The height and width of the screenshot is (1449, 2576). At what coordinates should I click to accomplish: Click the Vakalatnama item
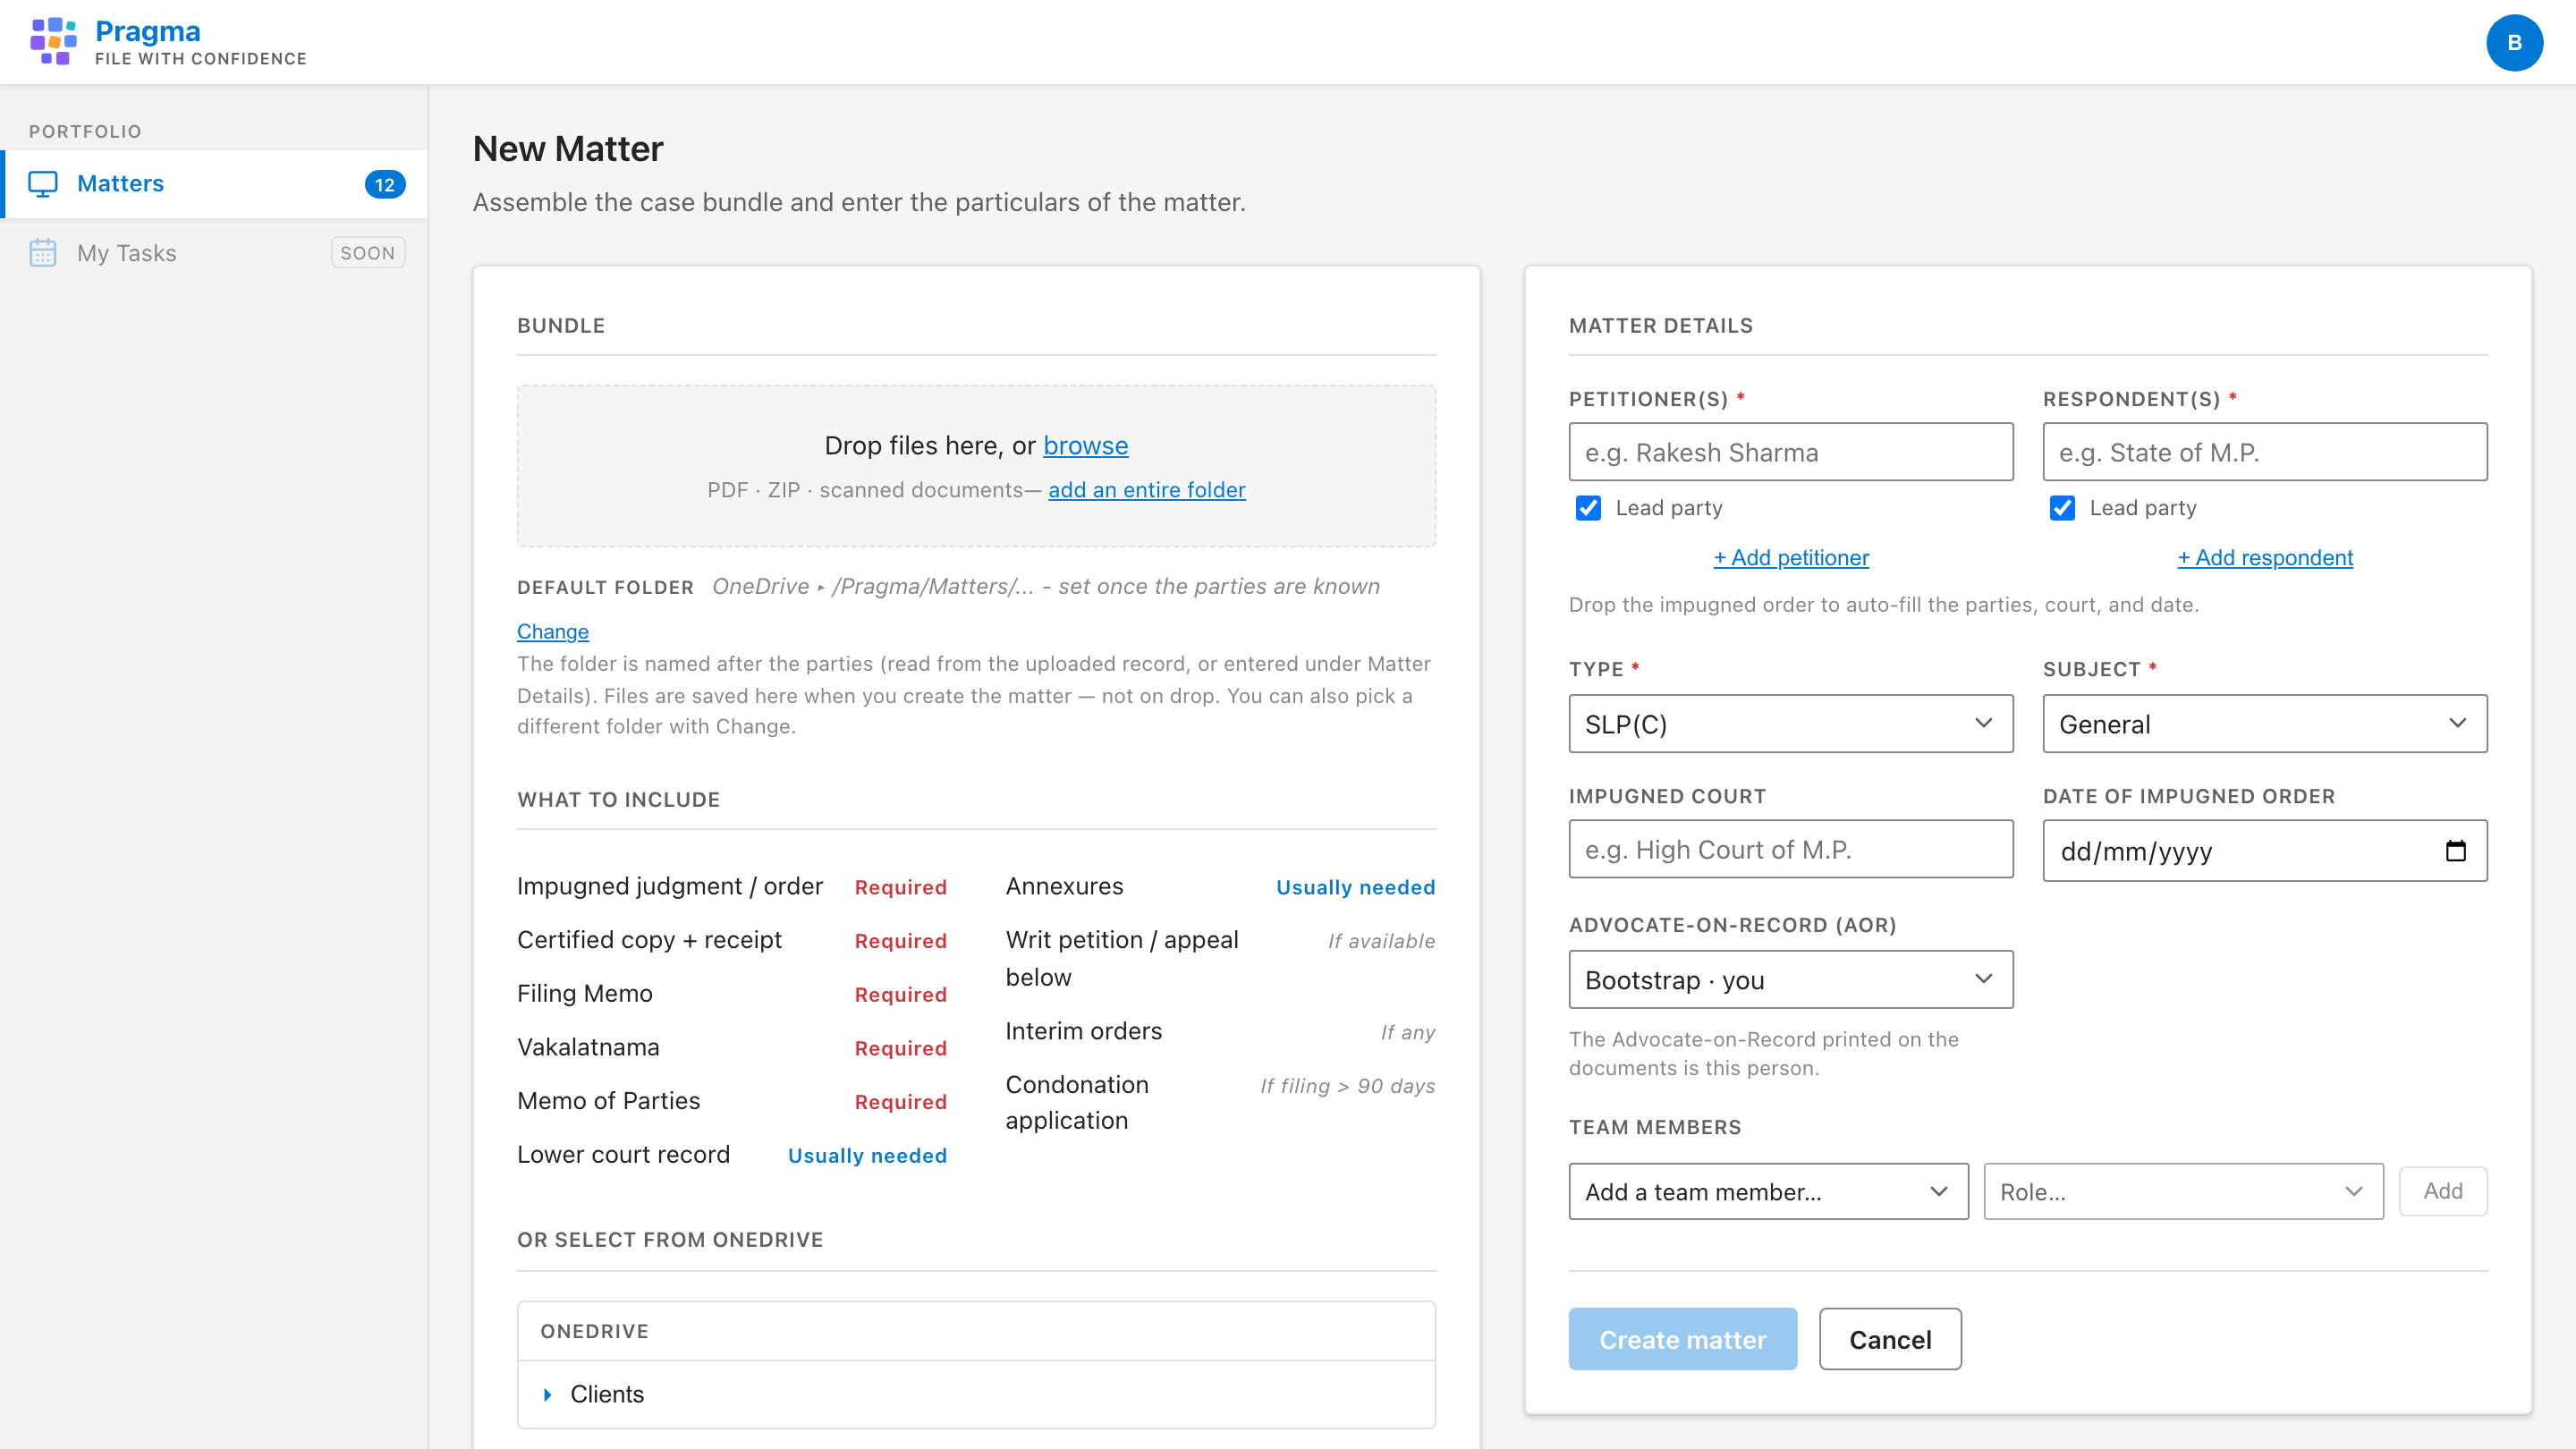(x=588, y=1047)
